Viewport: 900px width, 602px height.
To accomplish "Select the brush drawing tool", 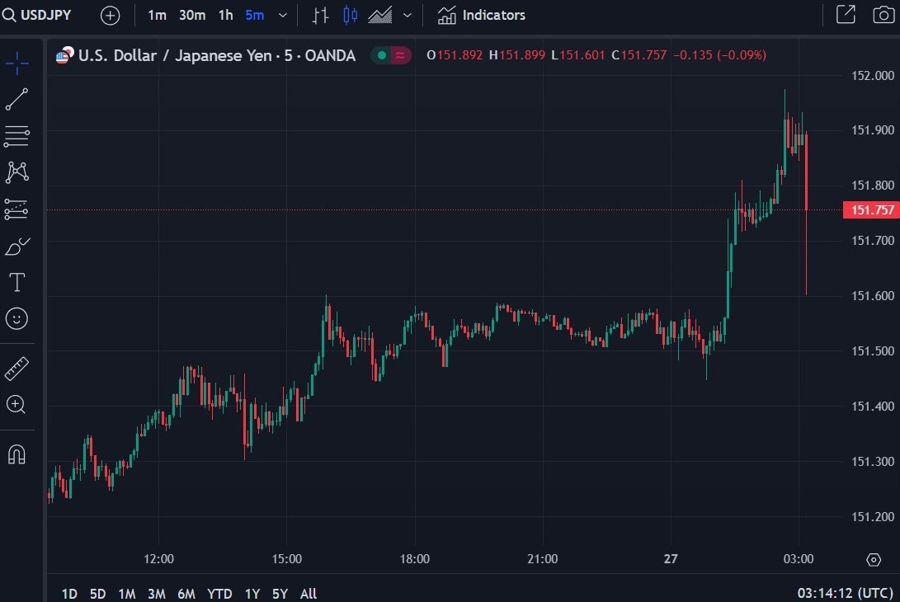I will (x=17, y=246).
